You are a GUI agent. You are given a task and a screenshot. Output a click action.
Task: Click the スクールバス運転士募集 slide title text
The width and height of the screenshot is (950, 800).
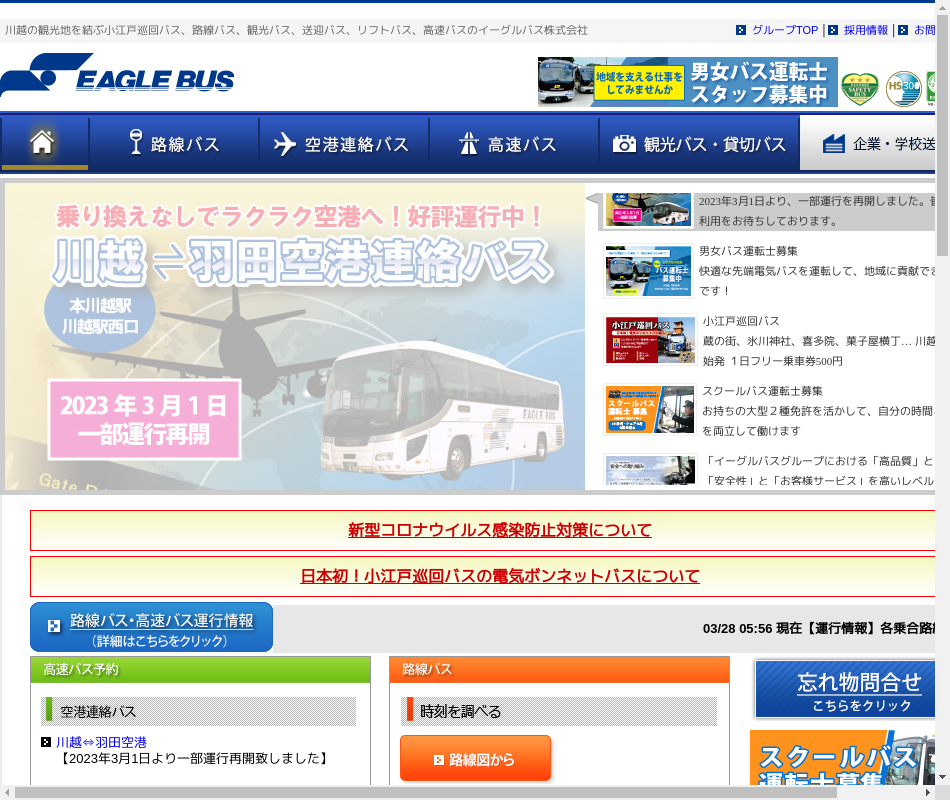762,392
